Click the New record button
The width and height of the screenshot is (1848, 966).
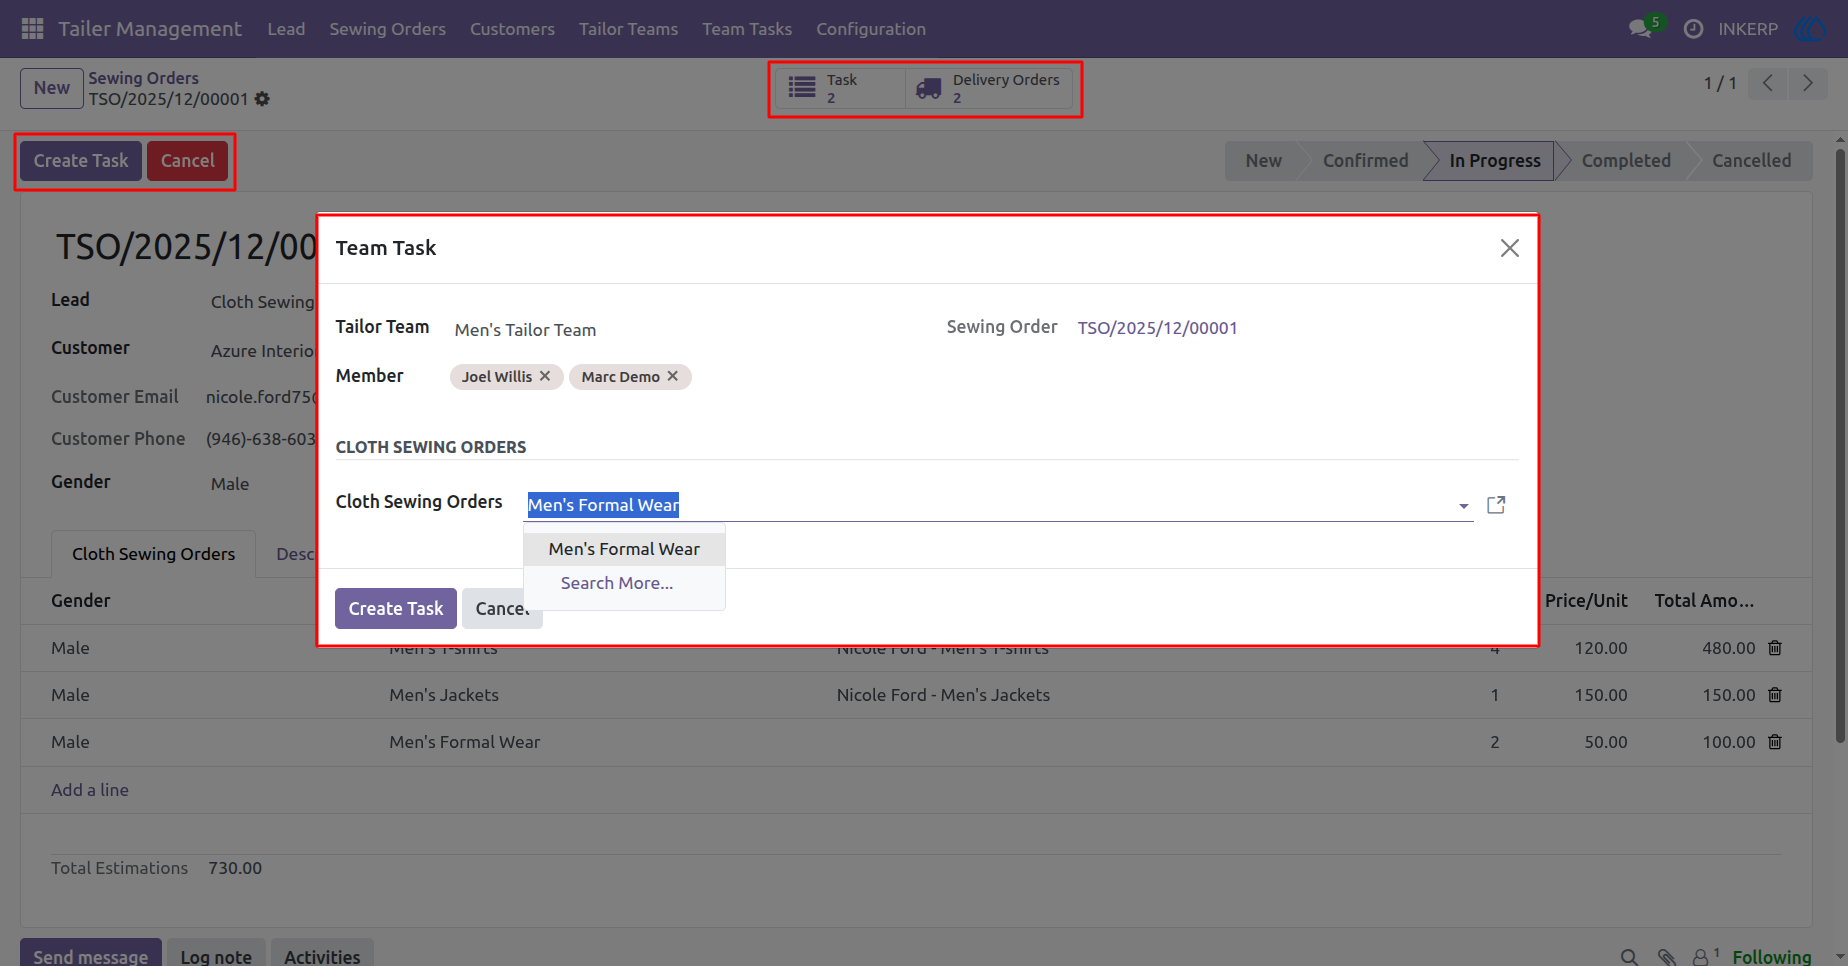pyautogui.click(x=52, y=88)
